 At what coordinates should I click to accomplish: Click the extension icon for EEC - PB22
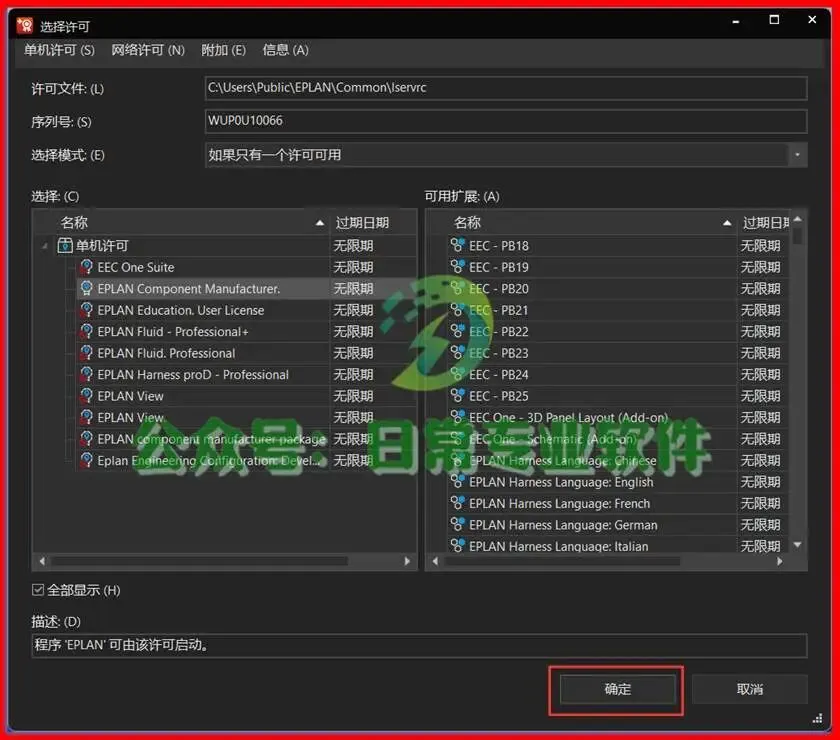[458, 331]
